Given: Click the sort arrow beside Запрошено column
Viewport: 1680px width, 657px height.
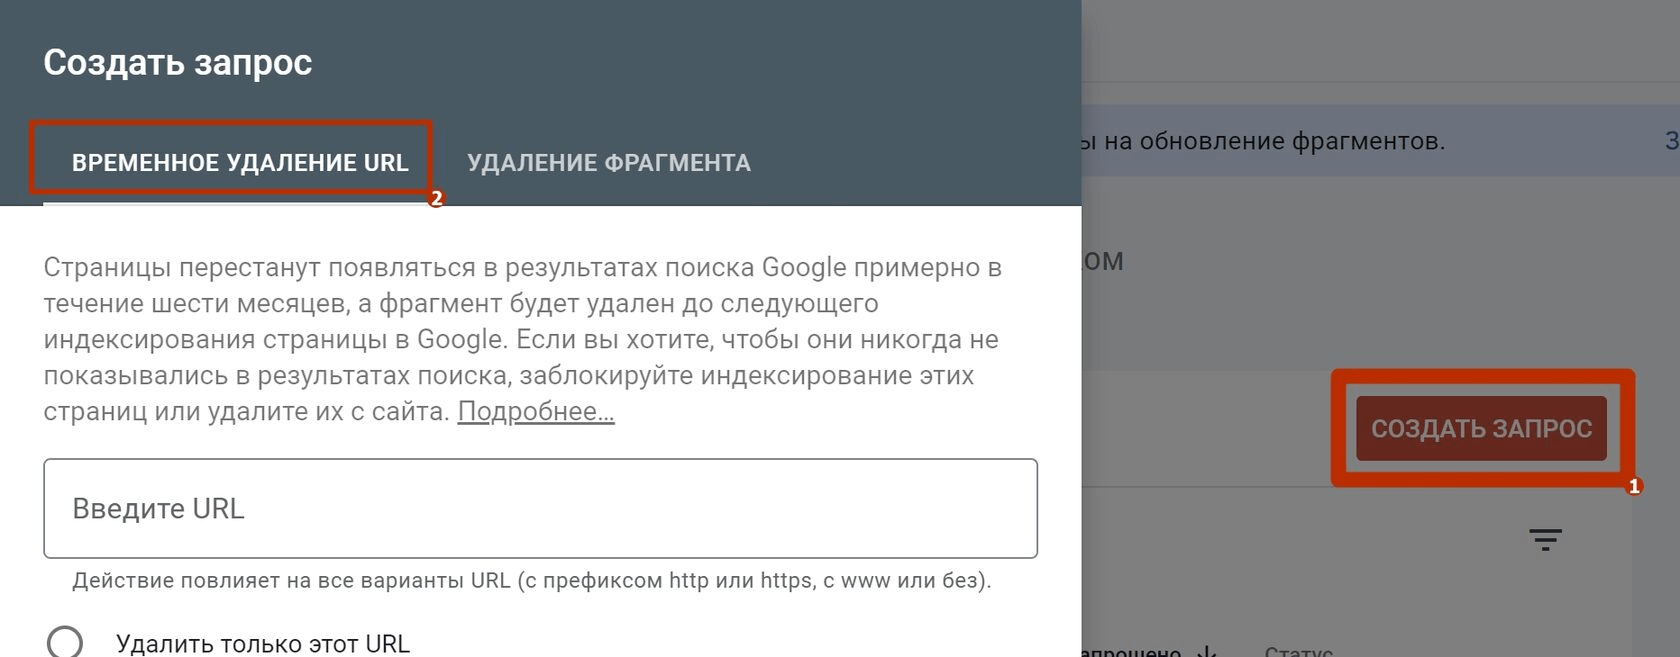Looking at the screenshot, I should tap(1208, 652).
